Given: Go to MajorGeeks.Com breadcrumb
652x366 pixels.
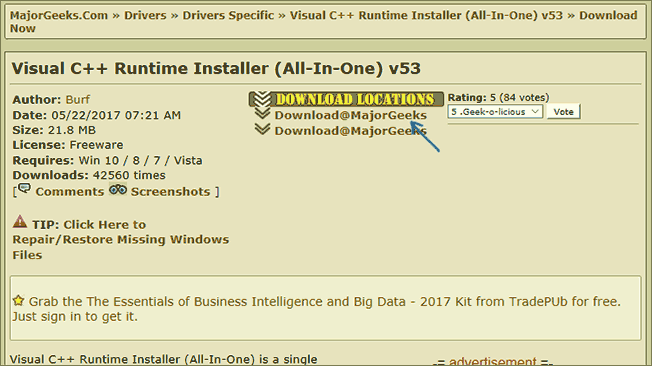Looking at the screenshot, I should [59, 15].
